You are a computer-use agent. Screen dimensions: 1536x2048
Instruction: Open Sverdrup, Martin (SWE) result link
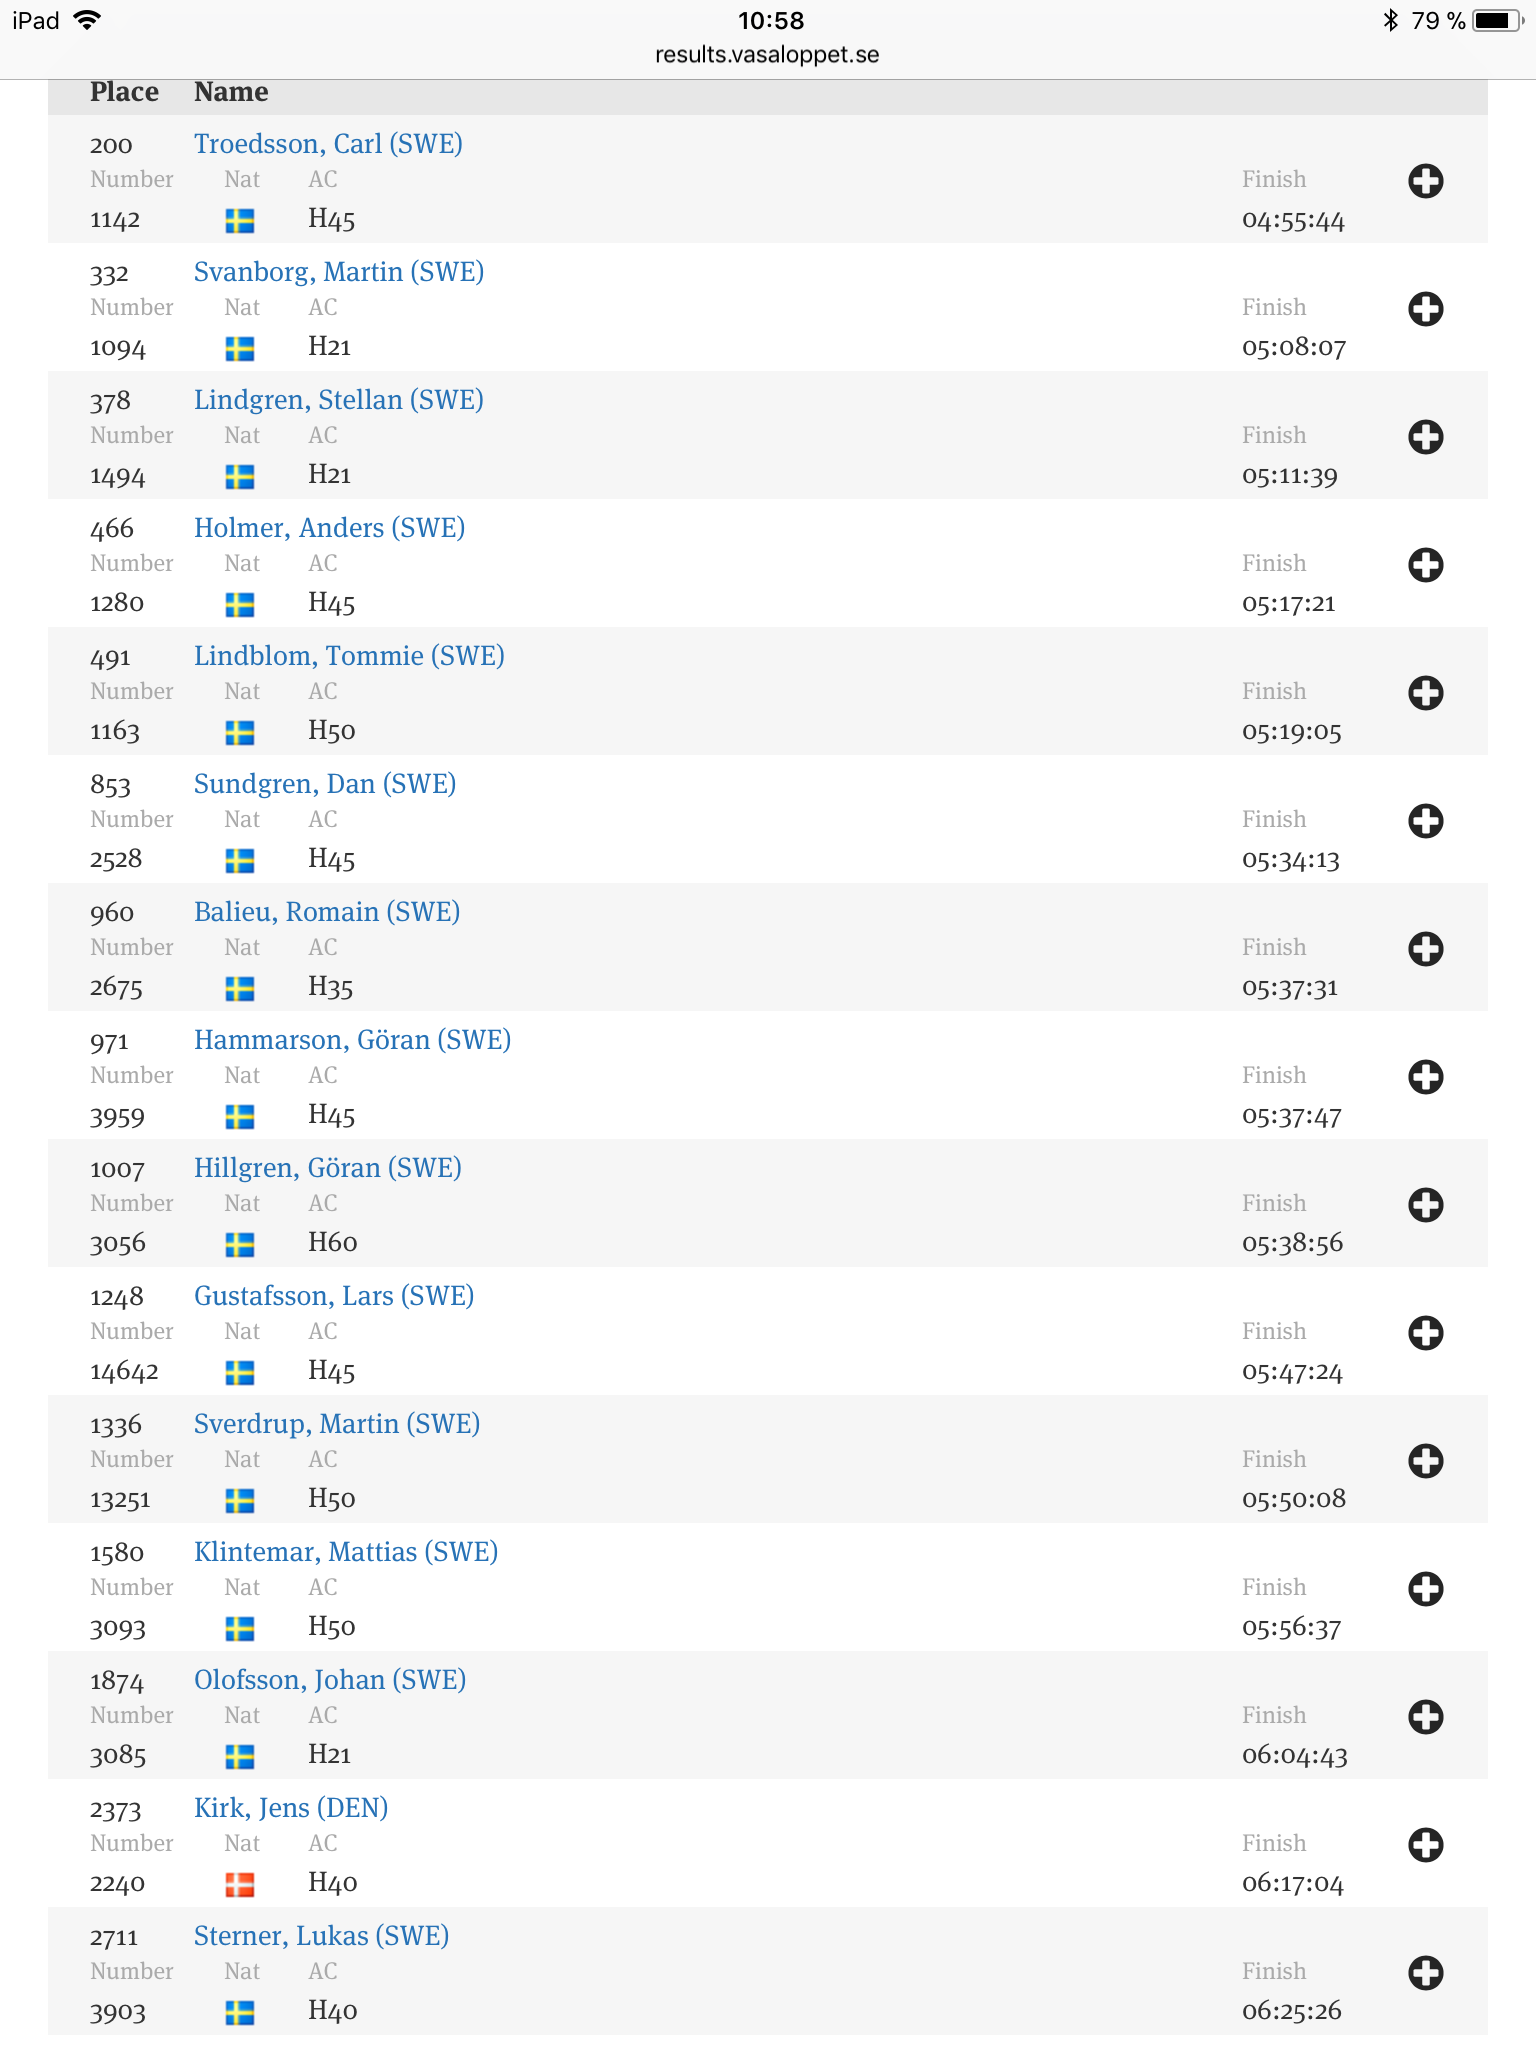(337, 1424)
